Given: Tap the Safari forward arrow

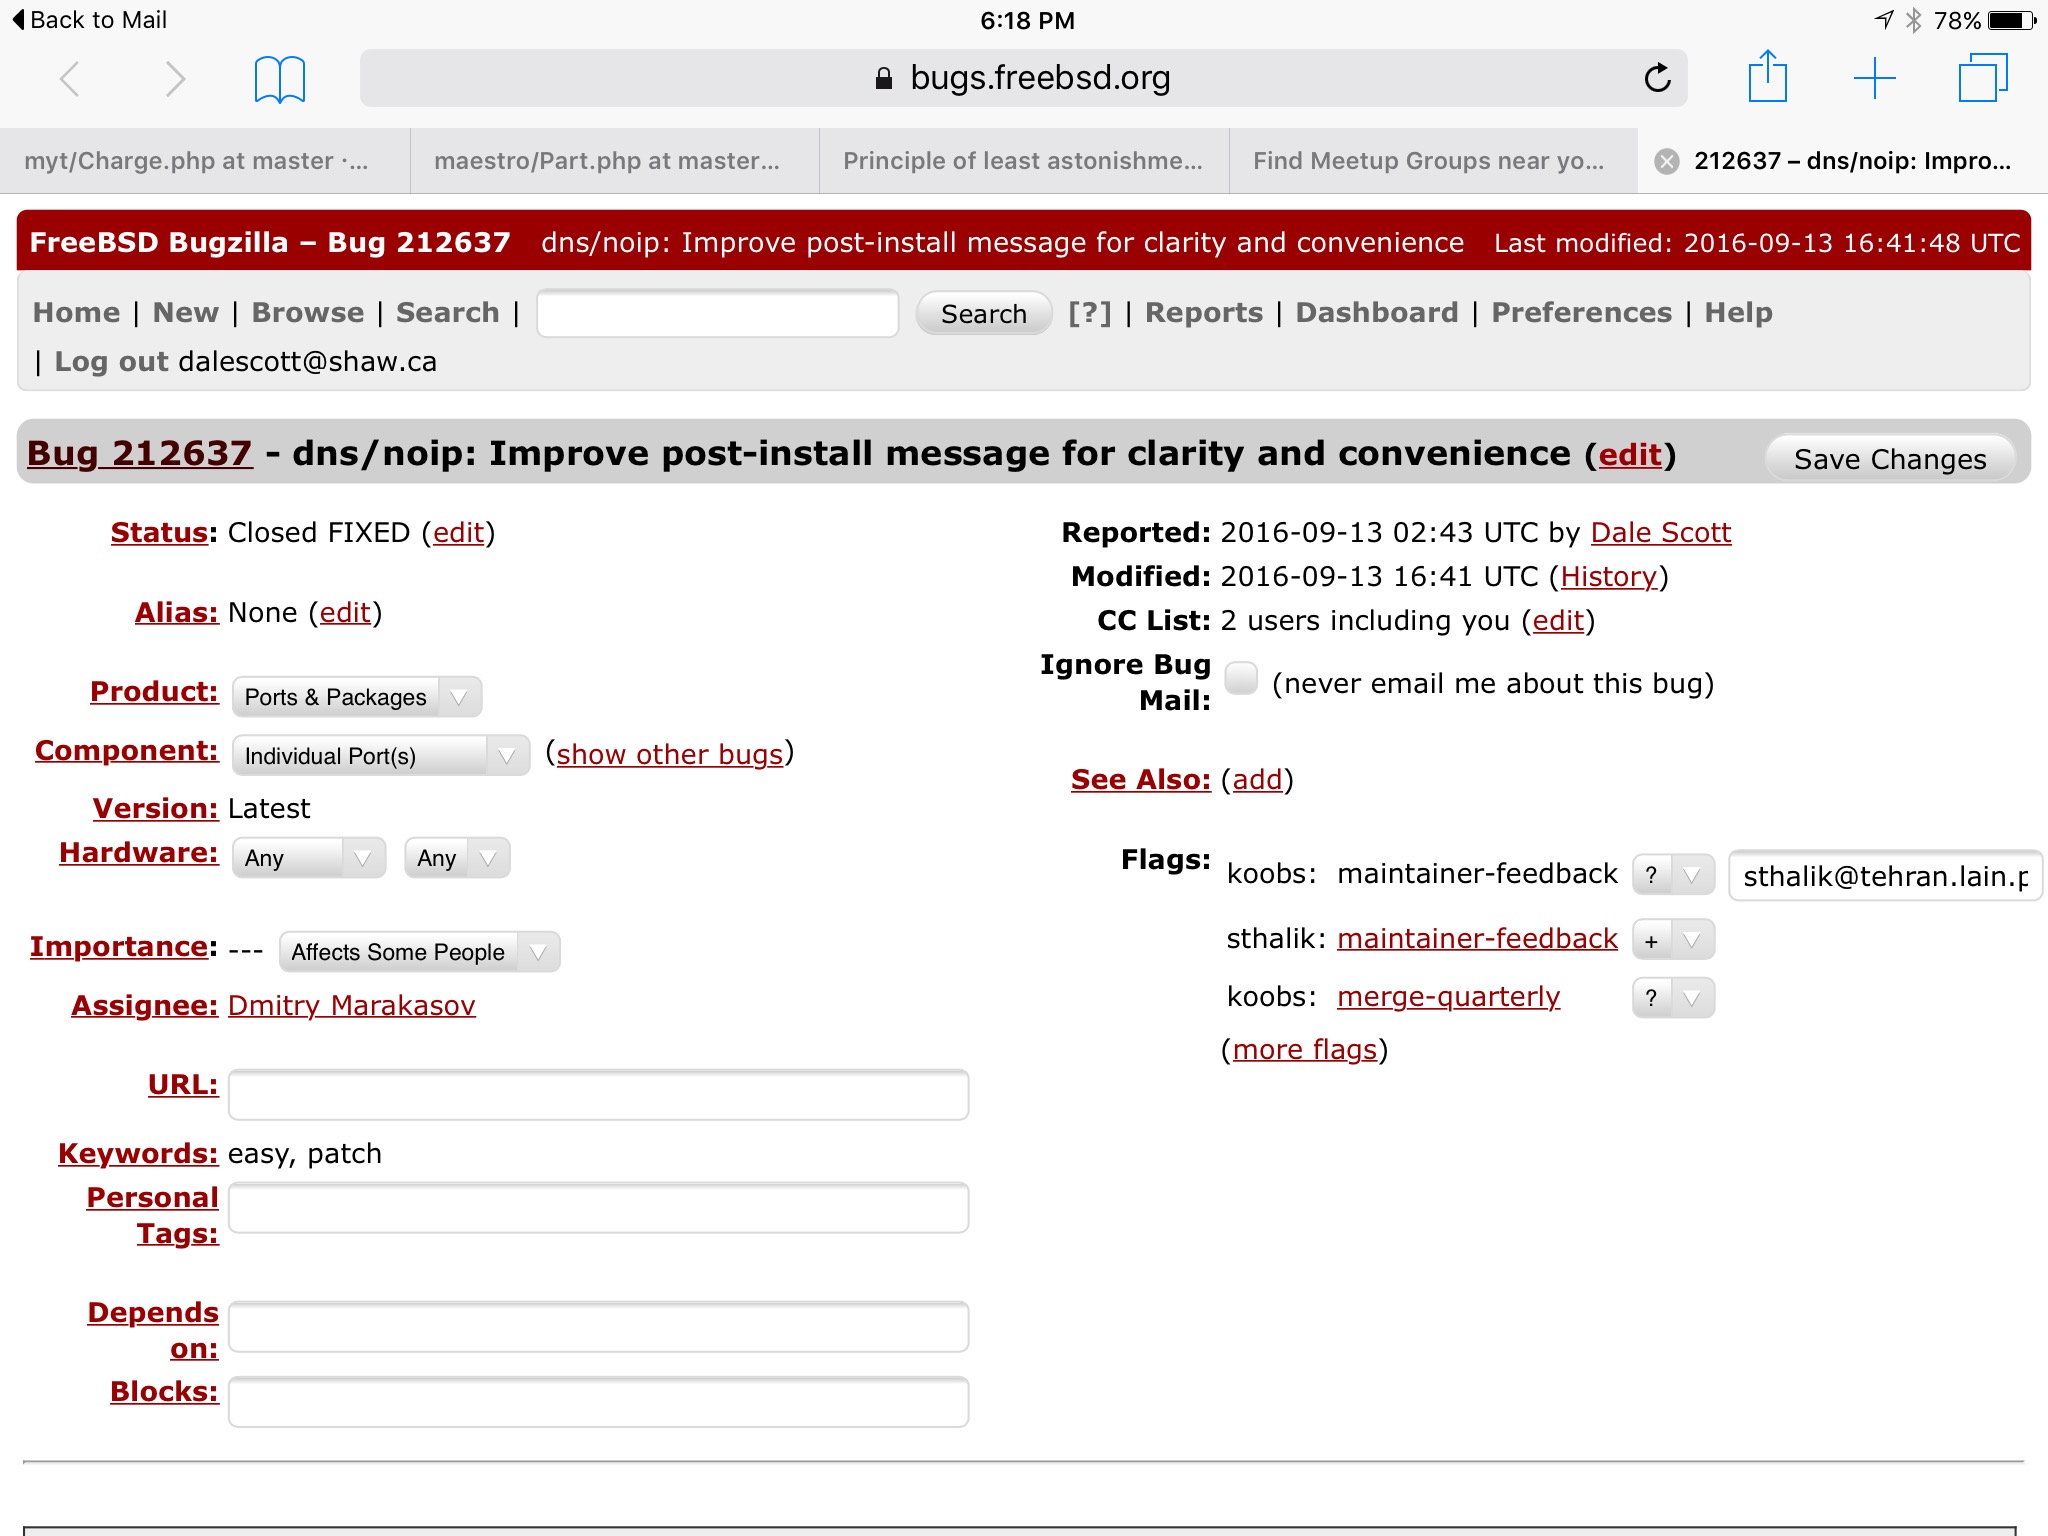Looking at the screenshot, I should coord(175,79).
